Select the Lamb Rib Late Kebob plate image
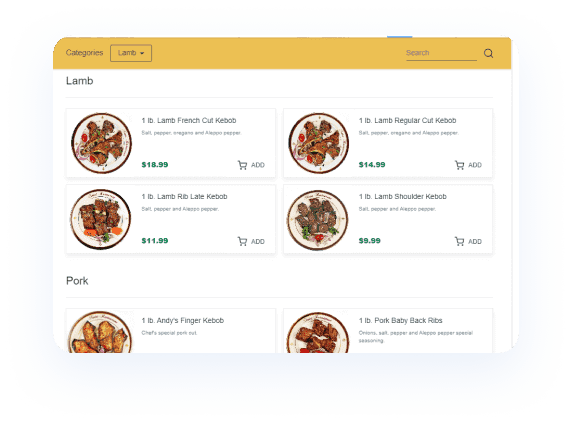 click(101, 219)
